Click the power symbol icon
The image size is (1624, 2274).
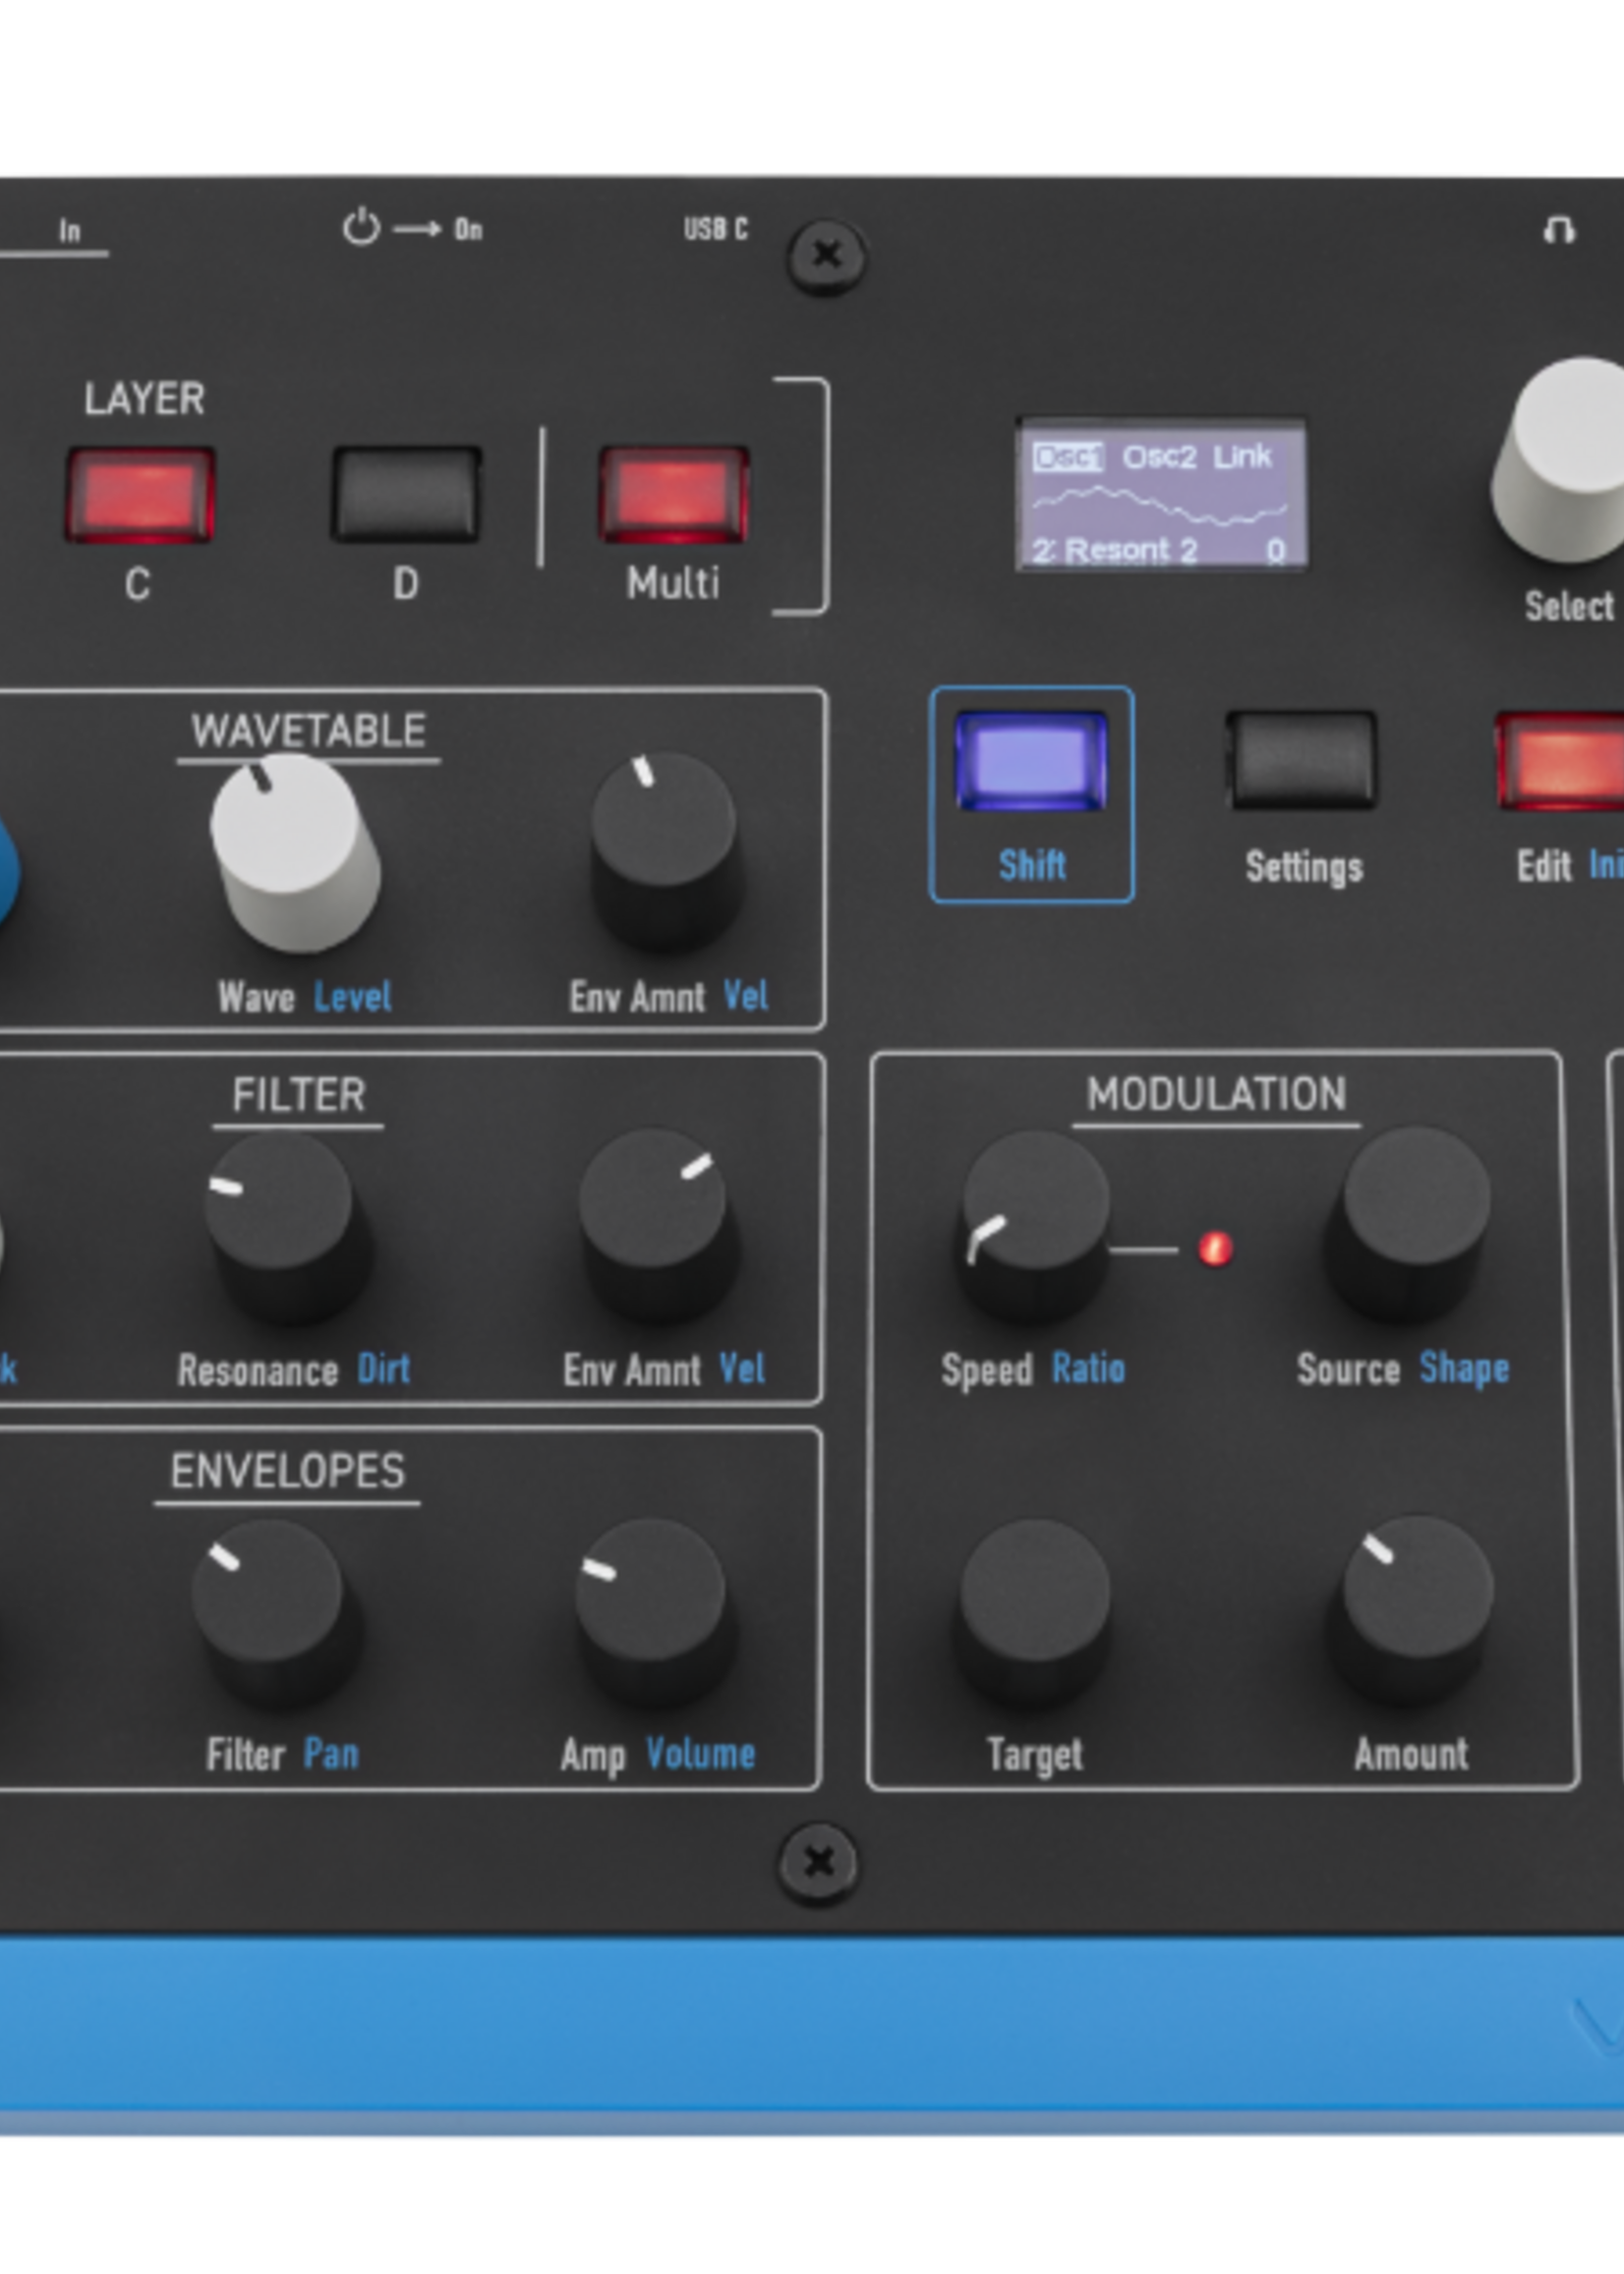coord(361,228)
